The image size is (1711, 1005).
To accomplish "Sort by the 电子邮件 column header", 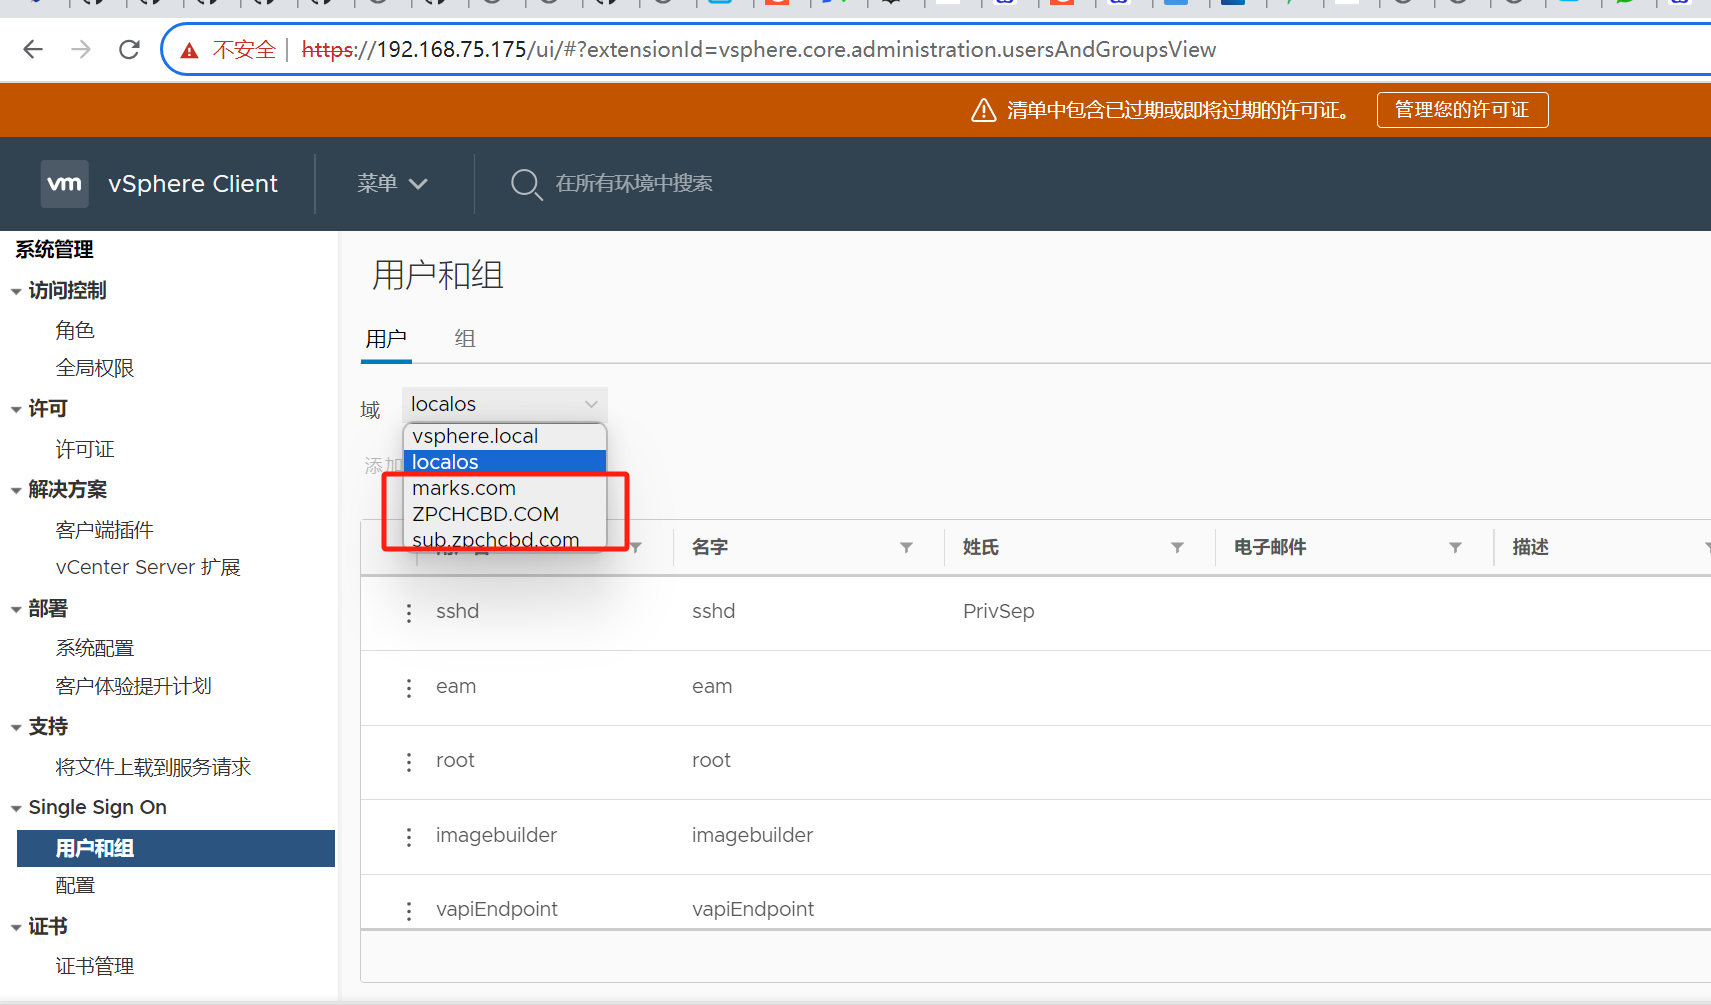I will point(1270,547).
